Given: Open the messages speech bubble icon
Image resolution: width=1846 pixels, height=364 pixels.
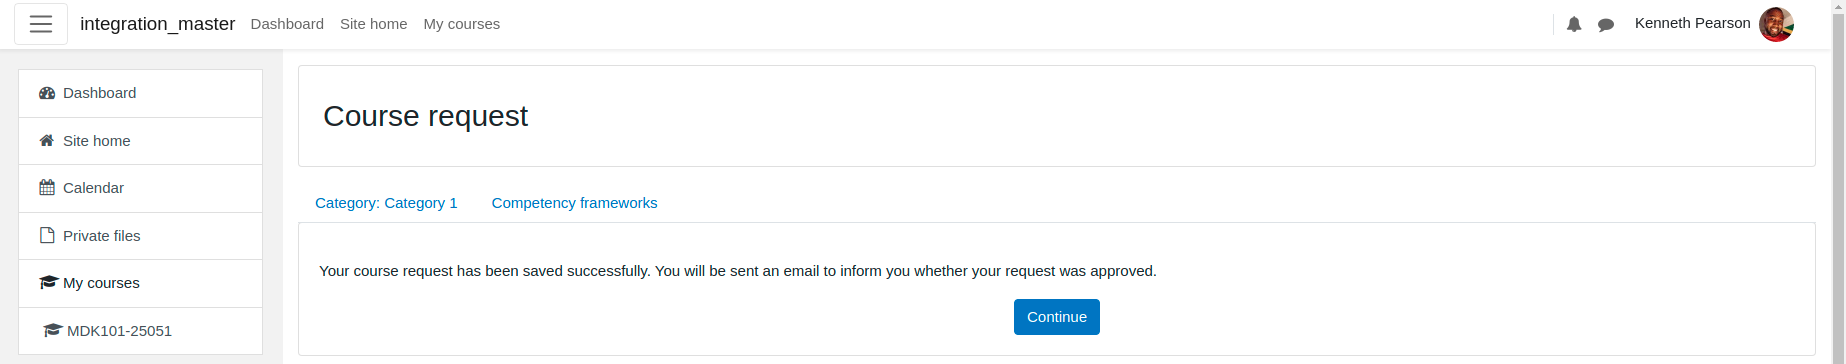Looking at the screenshot, I should coord(1606,25).
